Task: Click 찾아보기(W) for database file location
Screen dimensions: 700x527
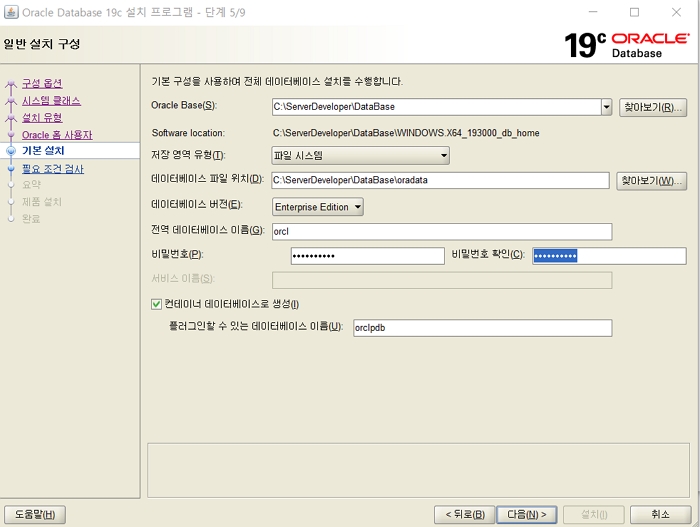Action: pos(651,181)
